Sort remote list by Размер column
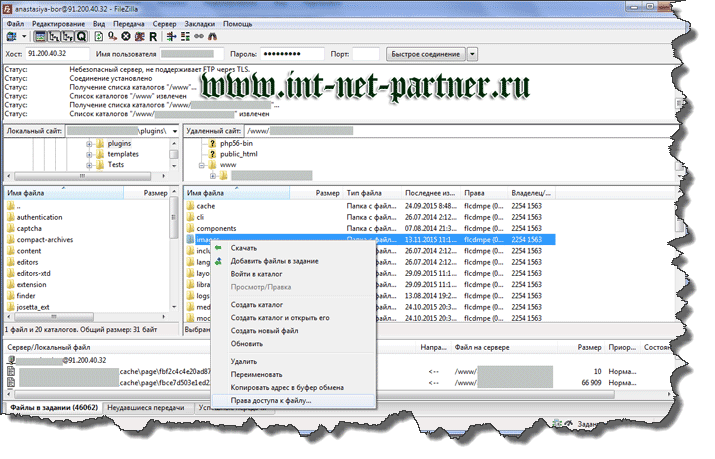 (316, 193)
